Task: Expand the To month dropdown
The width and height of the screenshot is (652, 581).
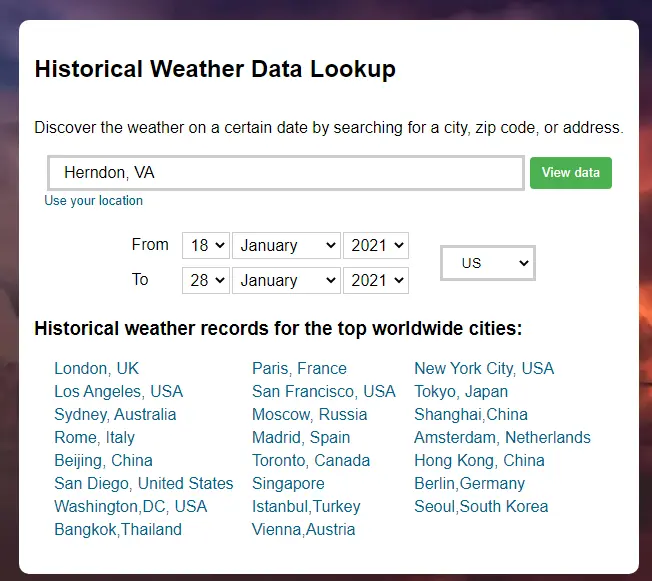Action: click(x=286, y=280)
